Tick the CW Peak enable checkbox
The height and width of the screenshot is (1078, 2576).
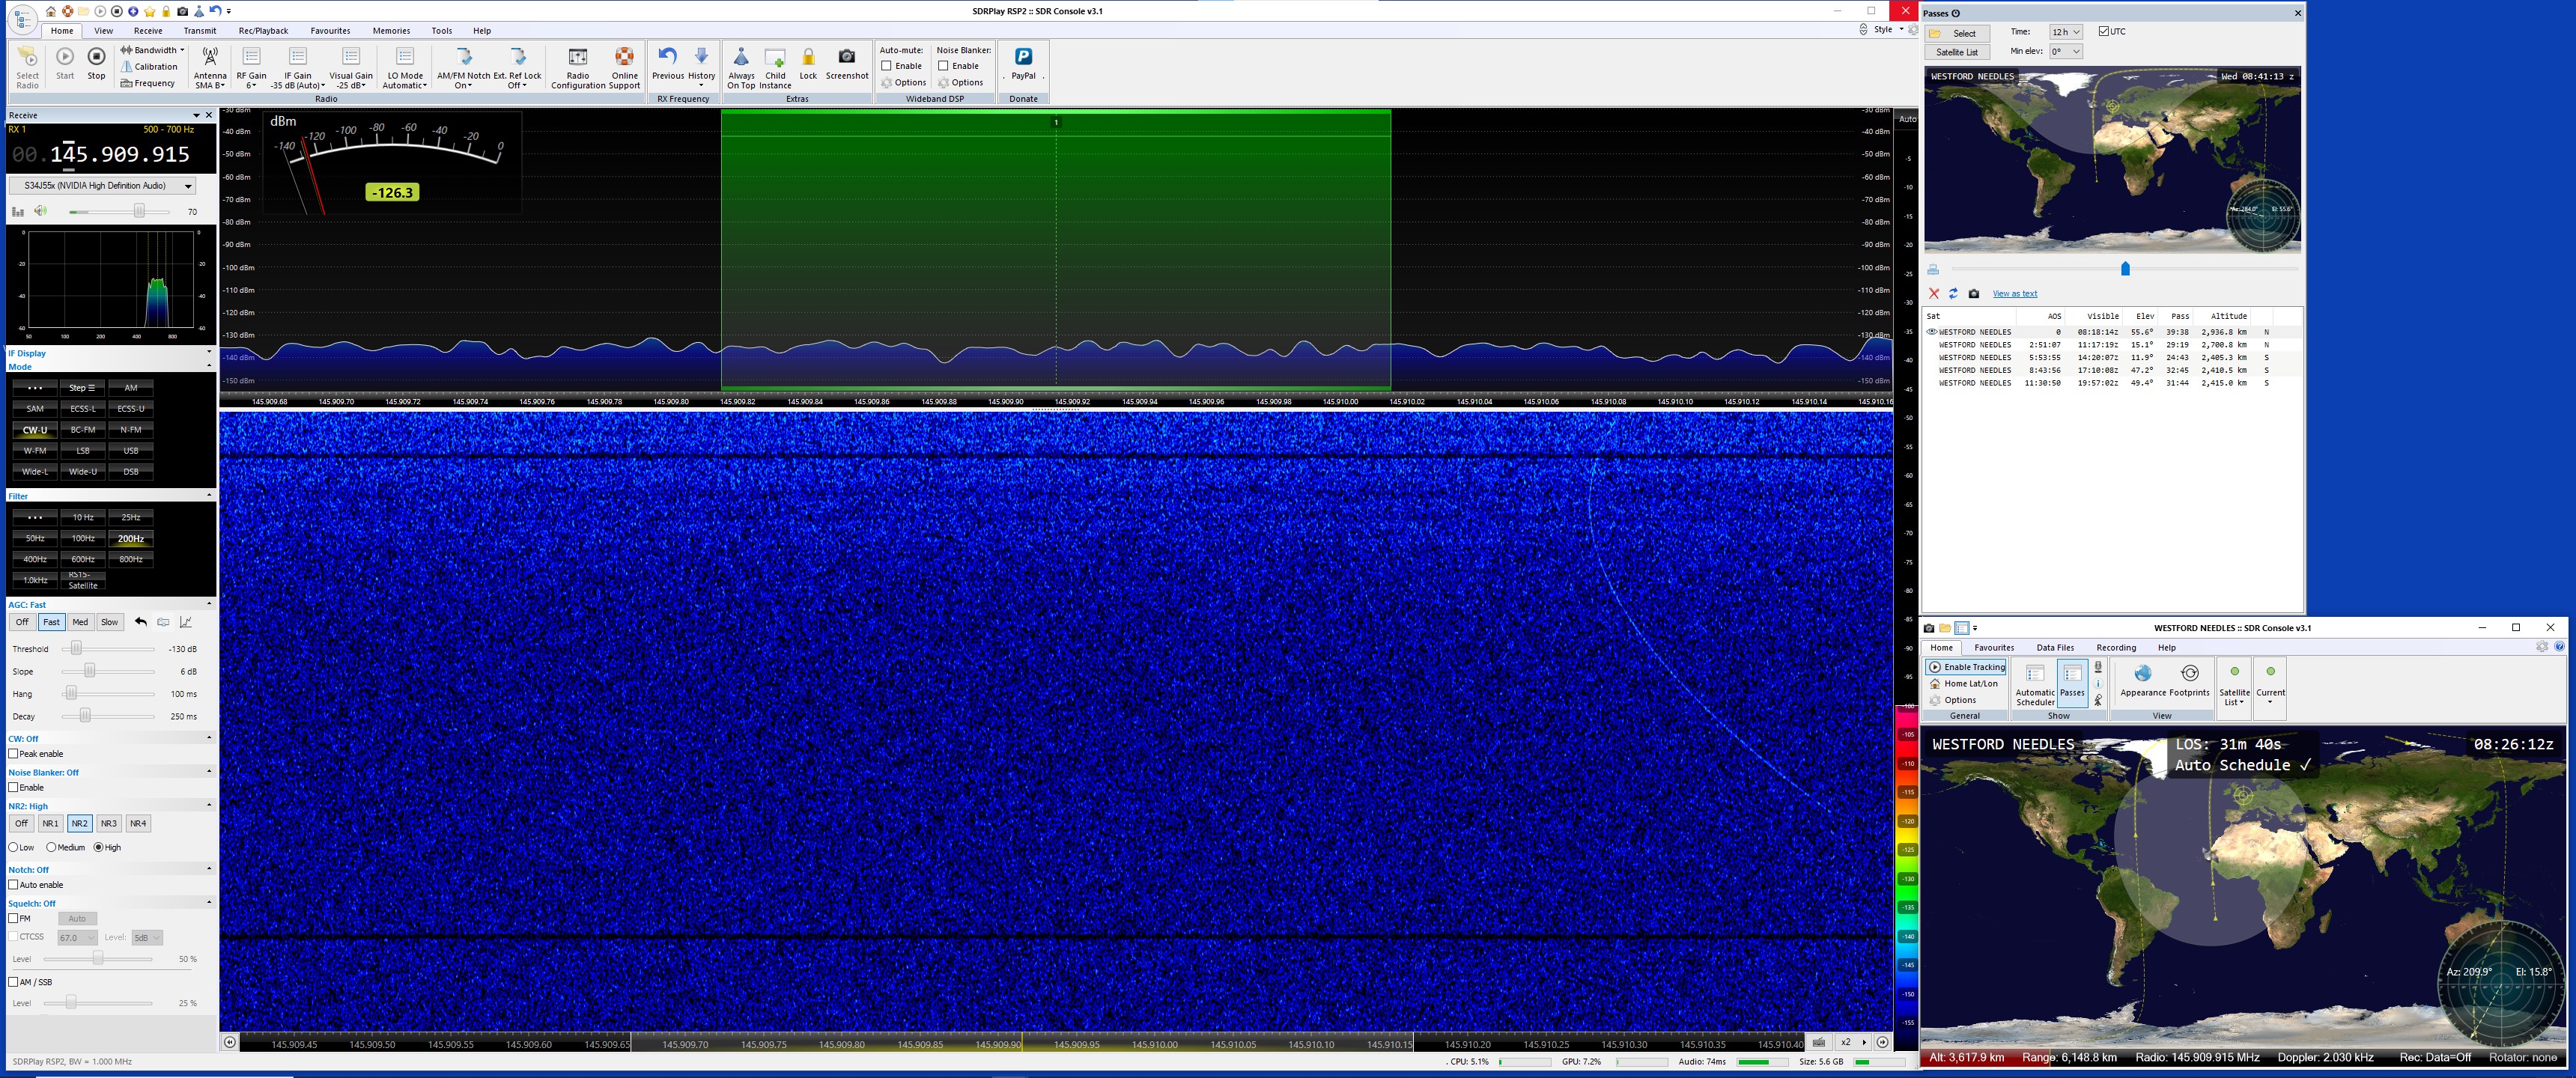point(14,754)
